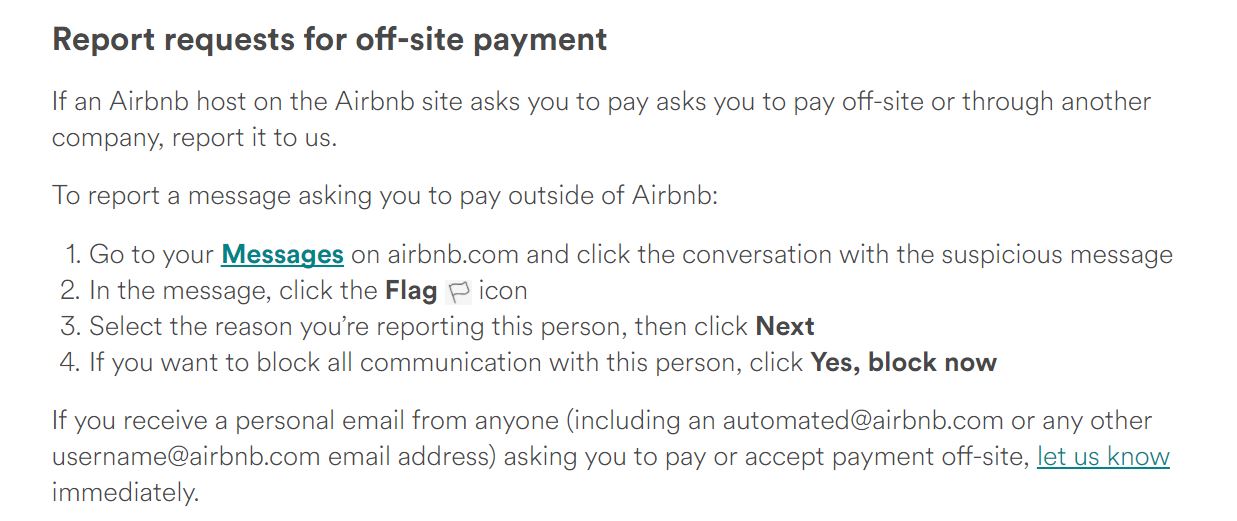
Task: Click the "suspicious message" text in step 1
Action: tap(1062, 255)
